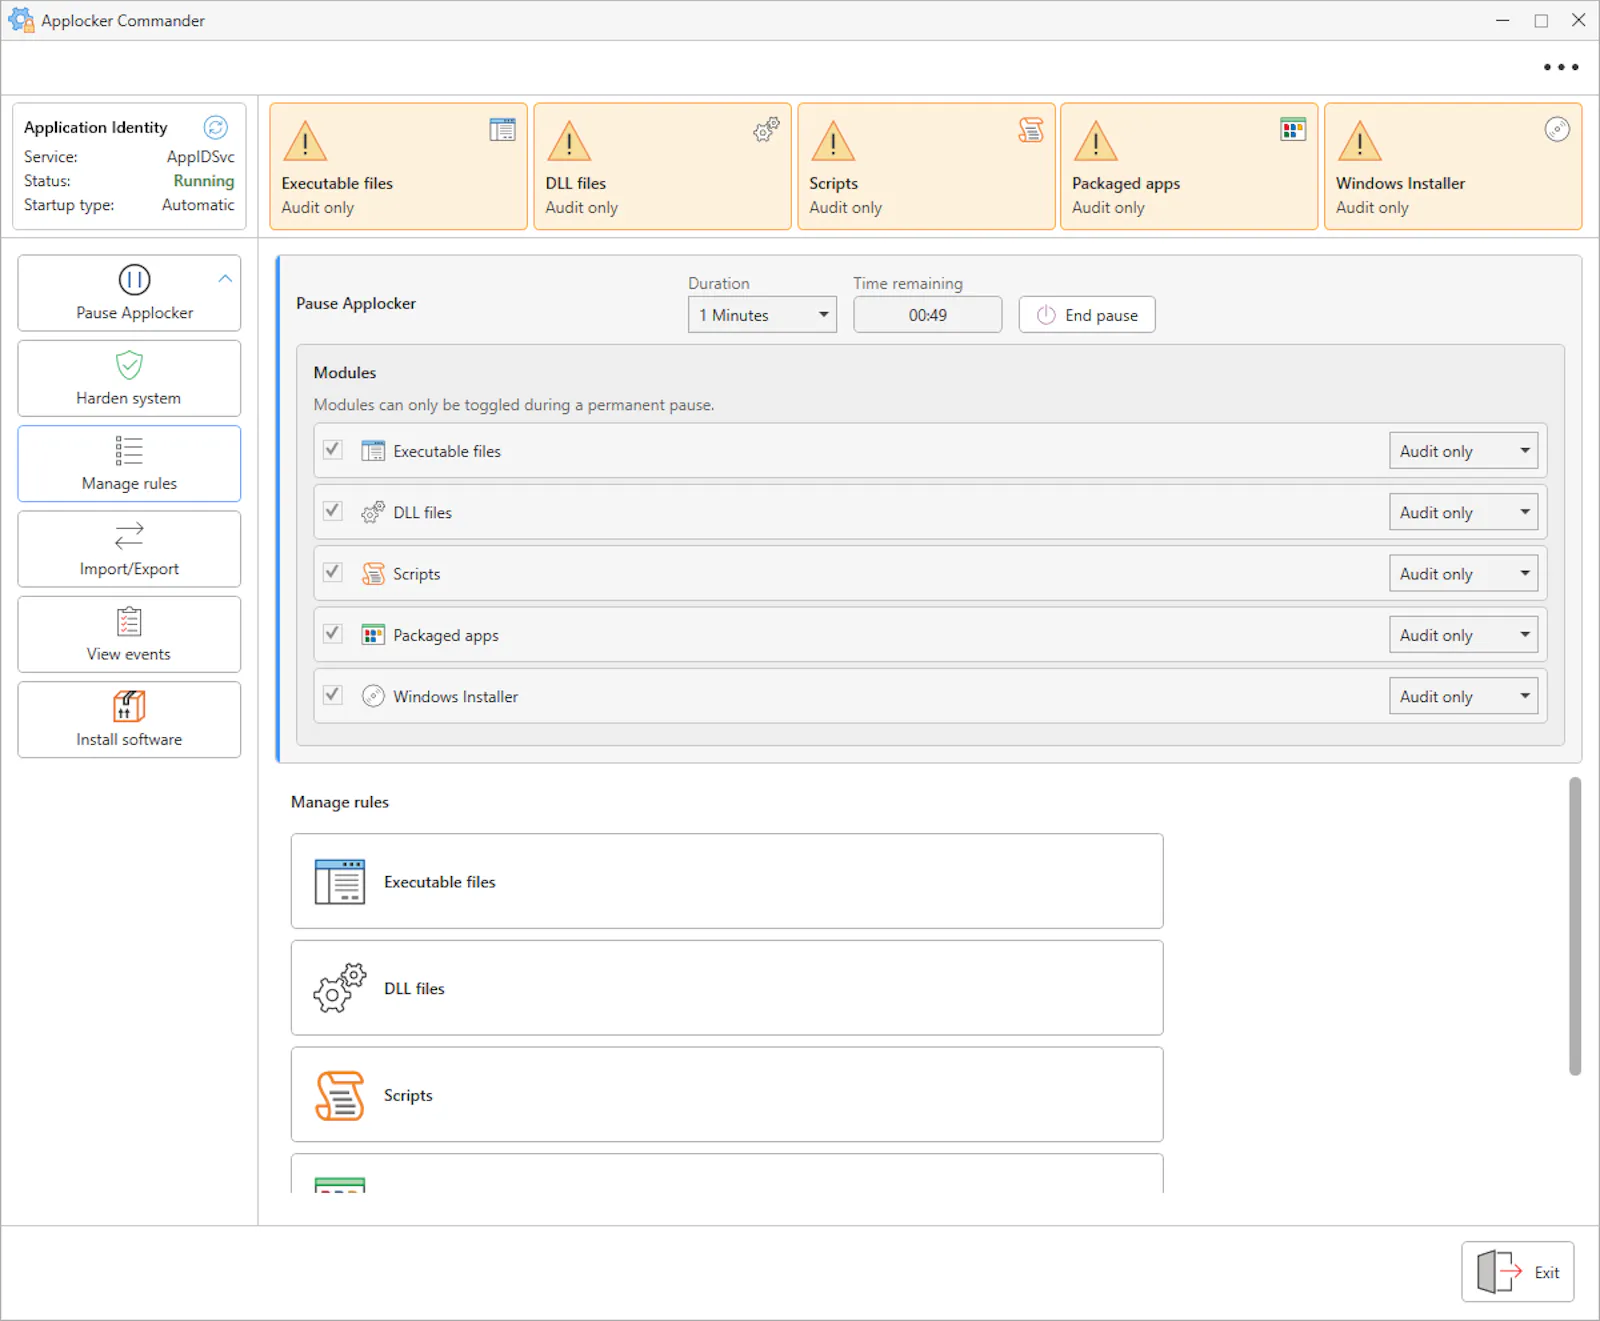Viewport: 1600px width, 1321px height.
Task: Open Executable files Audit only dropdown
Action: click(1463, 451)
